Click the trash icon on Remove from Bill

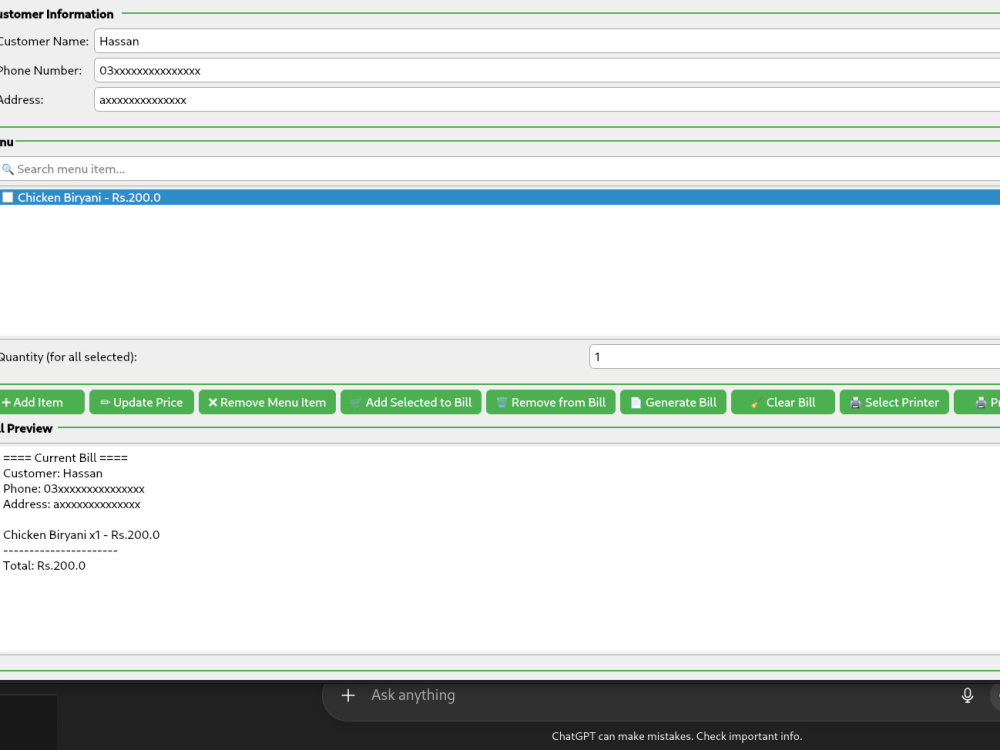pyautogui.click(x=502, y=402)
